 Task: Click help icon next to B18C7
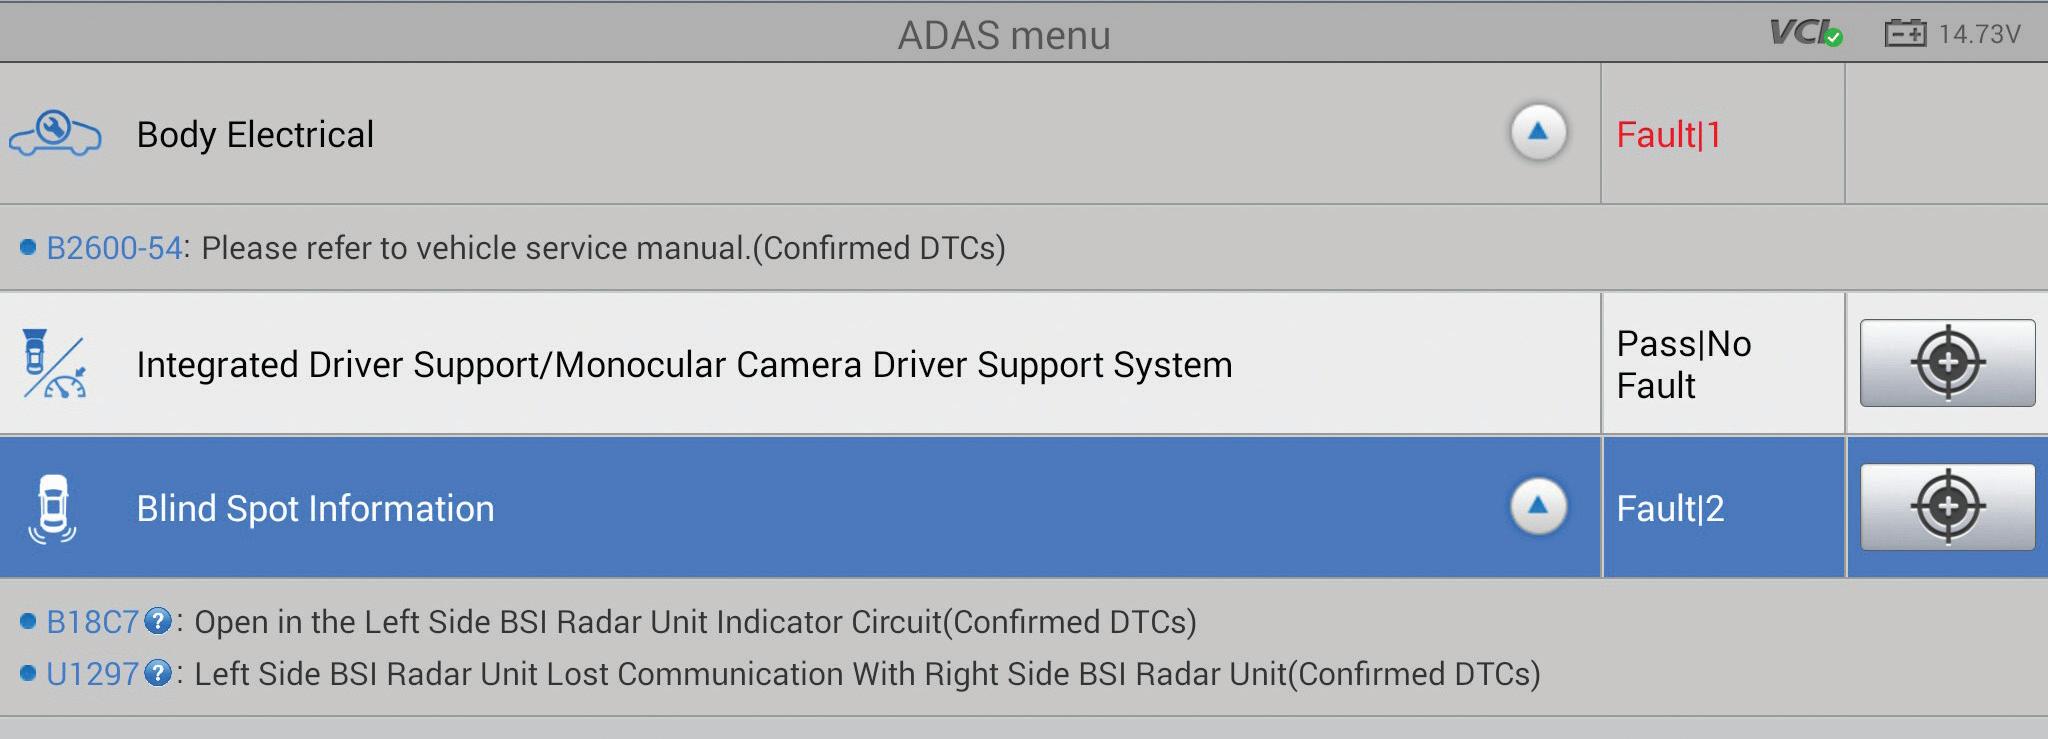(x=157, y=621)
